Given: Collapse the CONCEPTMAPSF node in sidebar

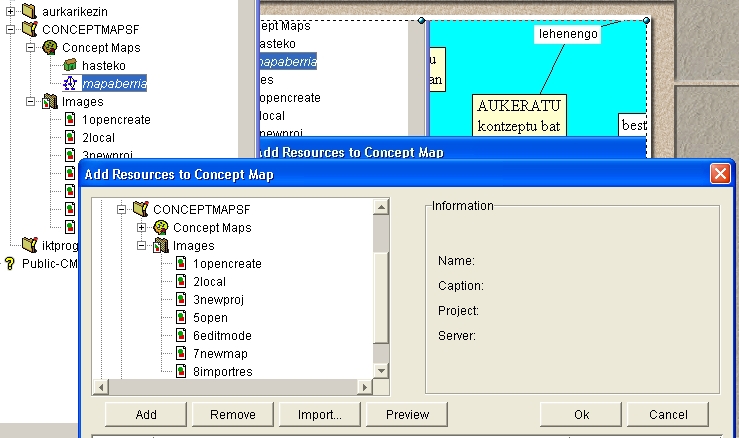Looking at the screenshot, I should click(9, 29).
